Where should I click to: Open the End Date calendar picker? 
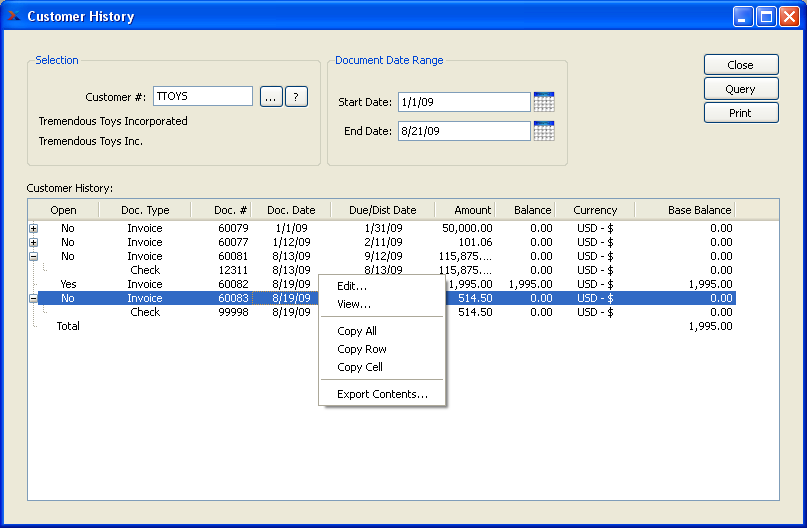pyautogui.click(x=544, y=131)
